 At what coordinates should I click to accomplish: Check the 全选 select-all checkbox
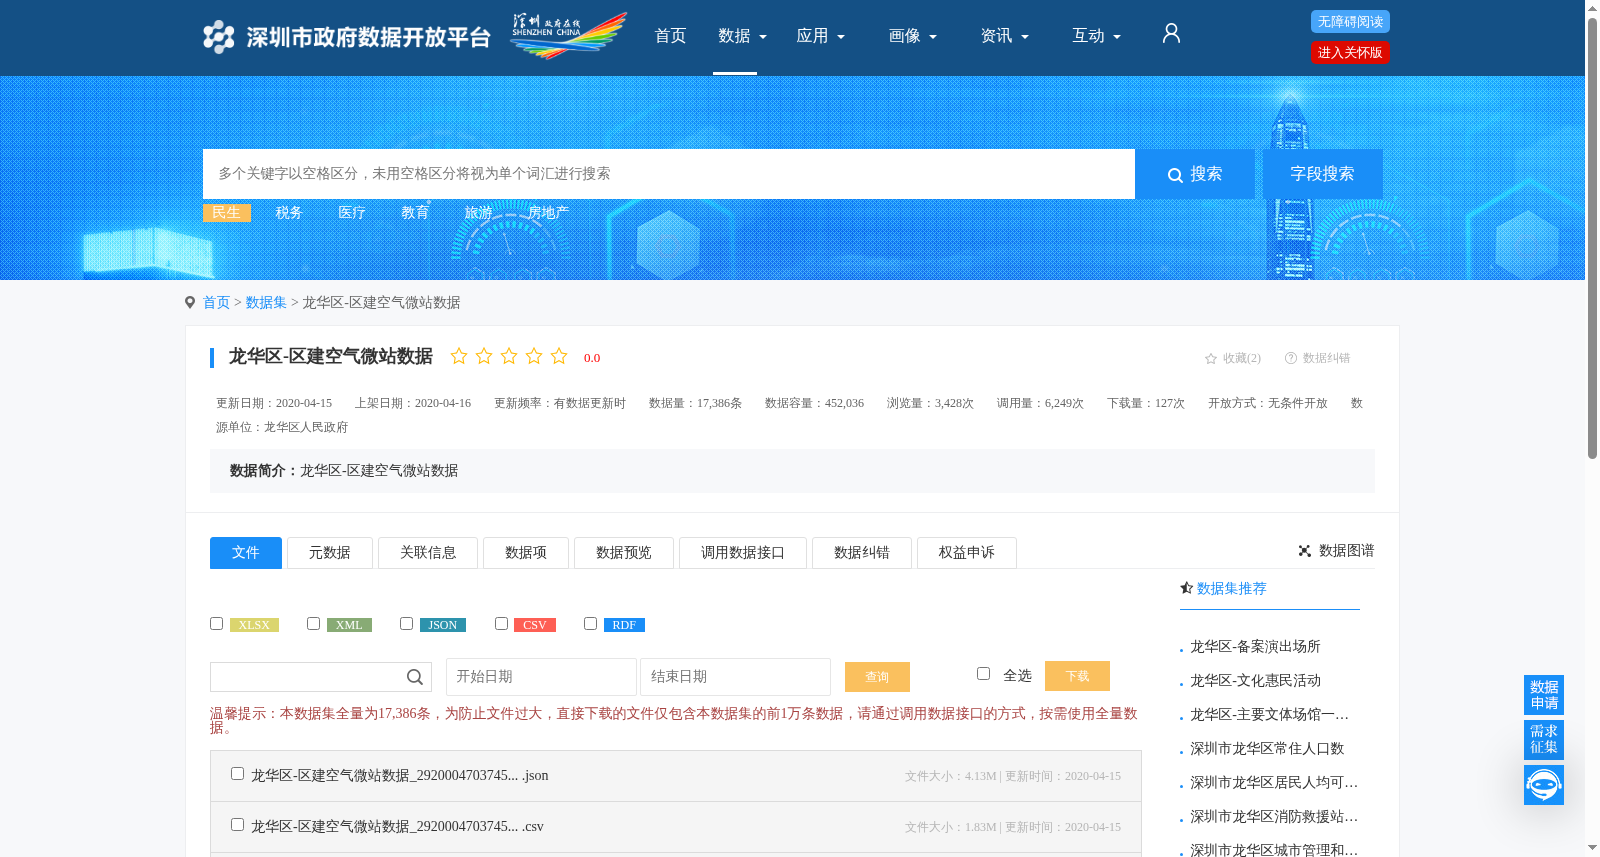point(983,673)
